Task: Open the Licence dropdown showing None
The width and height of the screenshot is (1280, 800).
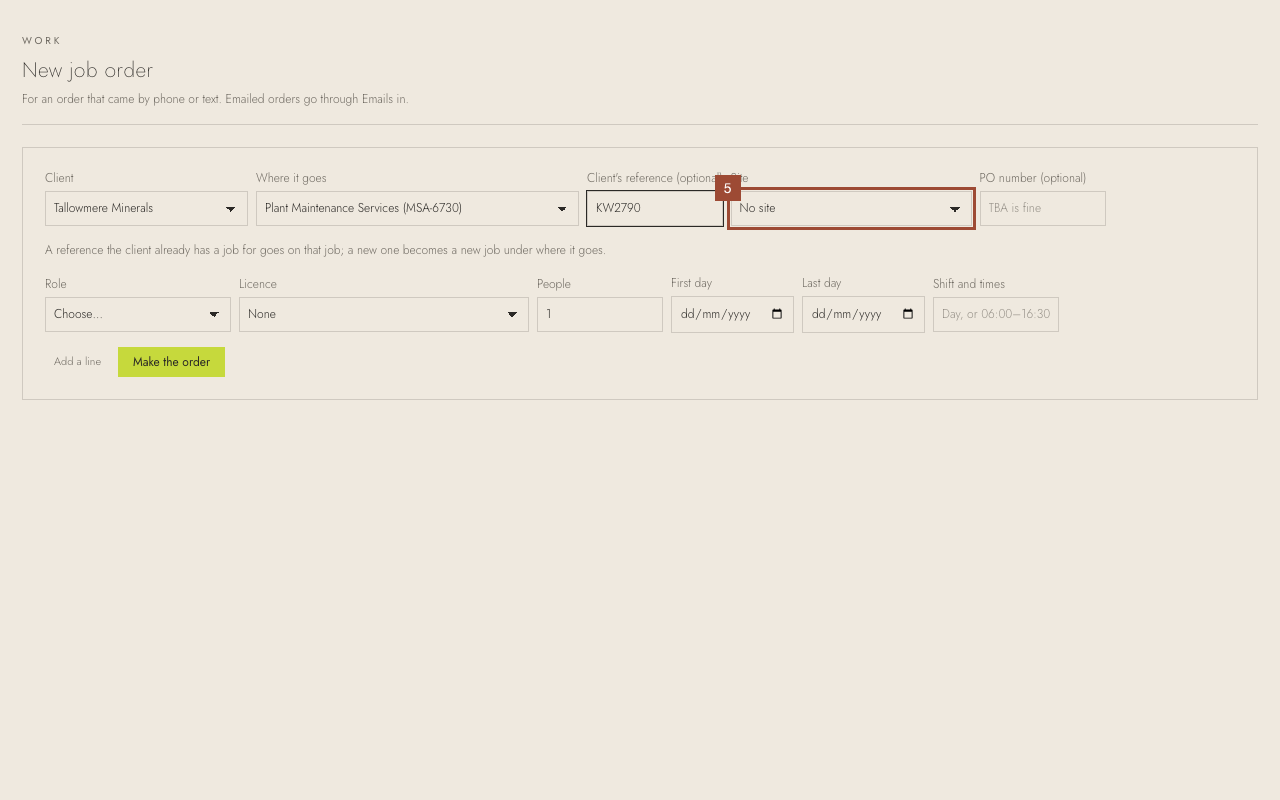Action: click(384, 314)
